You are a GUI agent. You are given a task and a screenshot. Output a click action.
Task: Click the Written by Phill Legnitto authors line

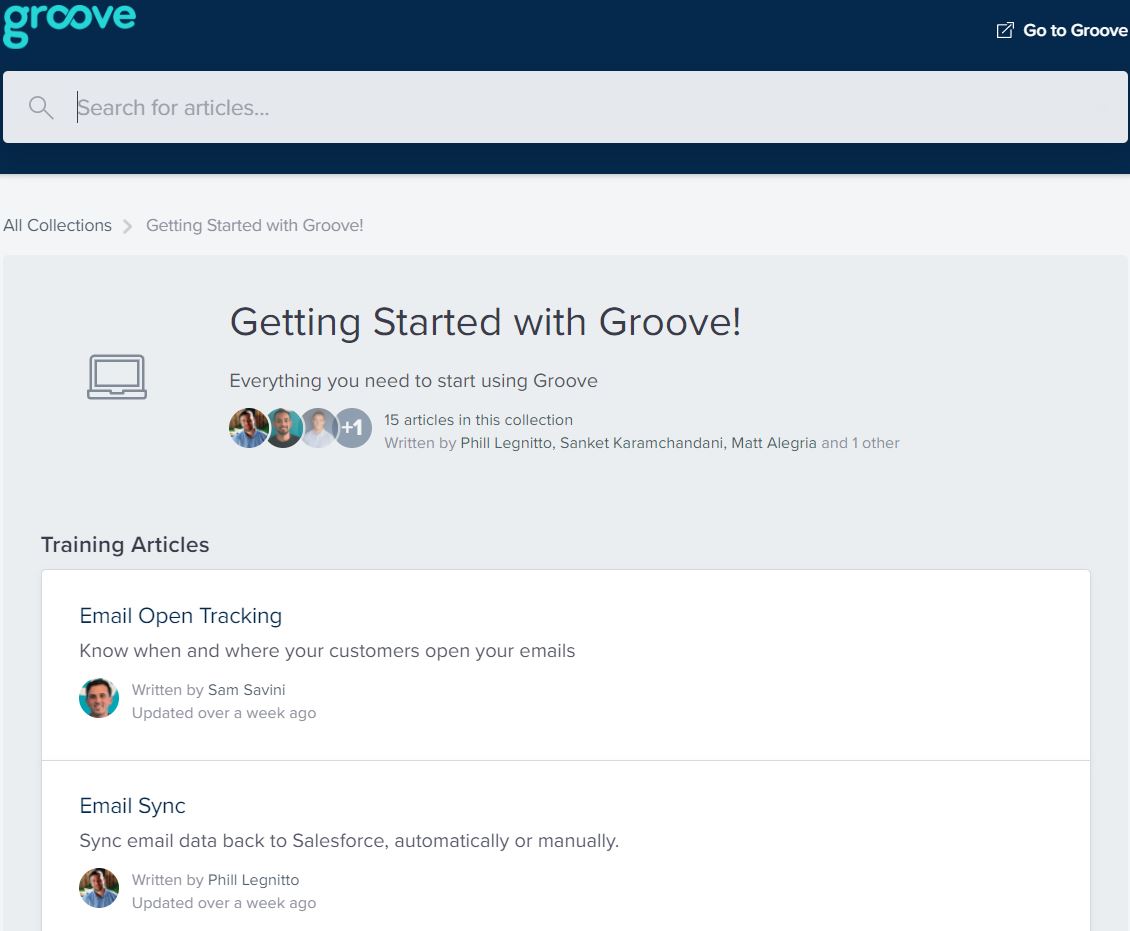click(x=641, y=443)
